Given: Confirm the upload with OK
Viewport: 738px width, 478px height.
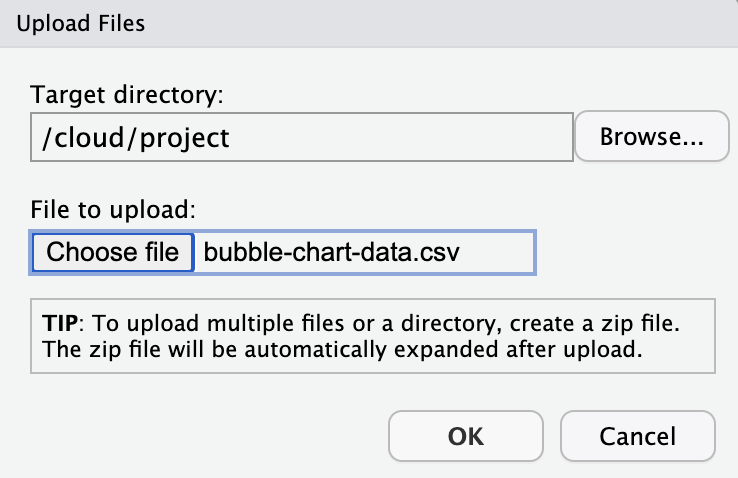Looking at the screenshot, I should coord(465,436).
